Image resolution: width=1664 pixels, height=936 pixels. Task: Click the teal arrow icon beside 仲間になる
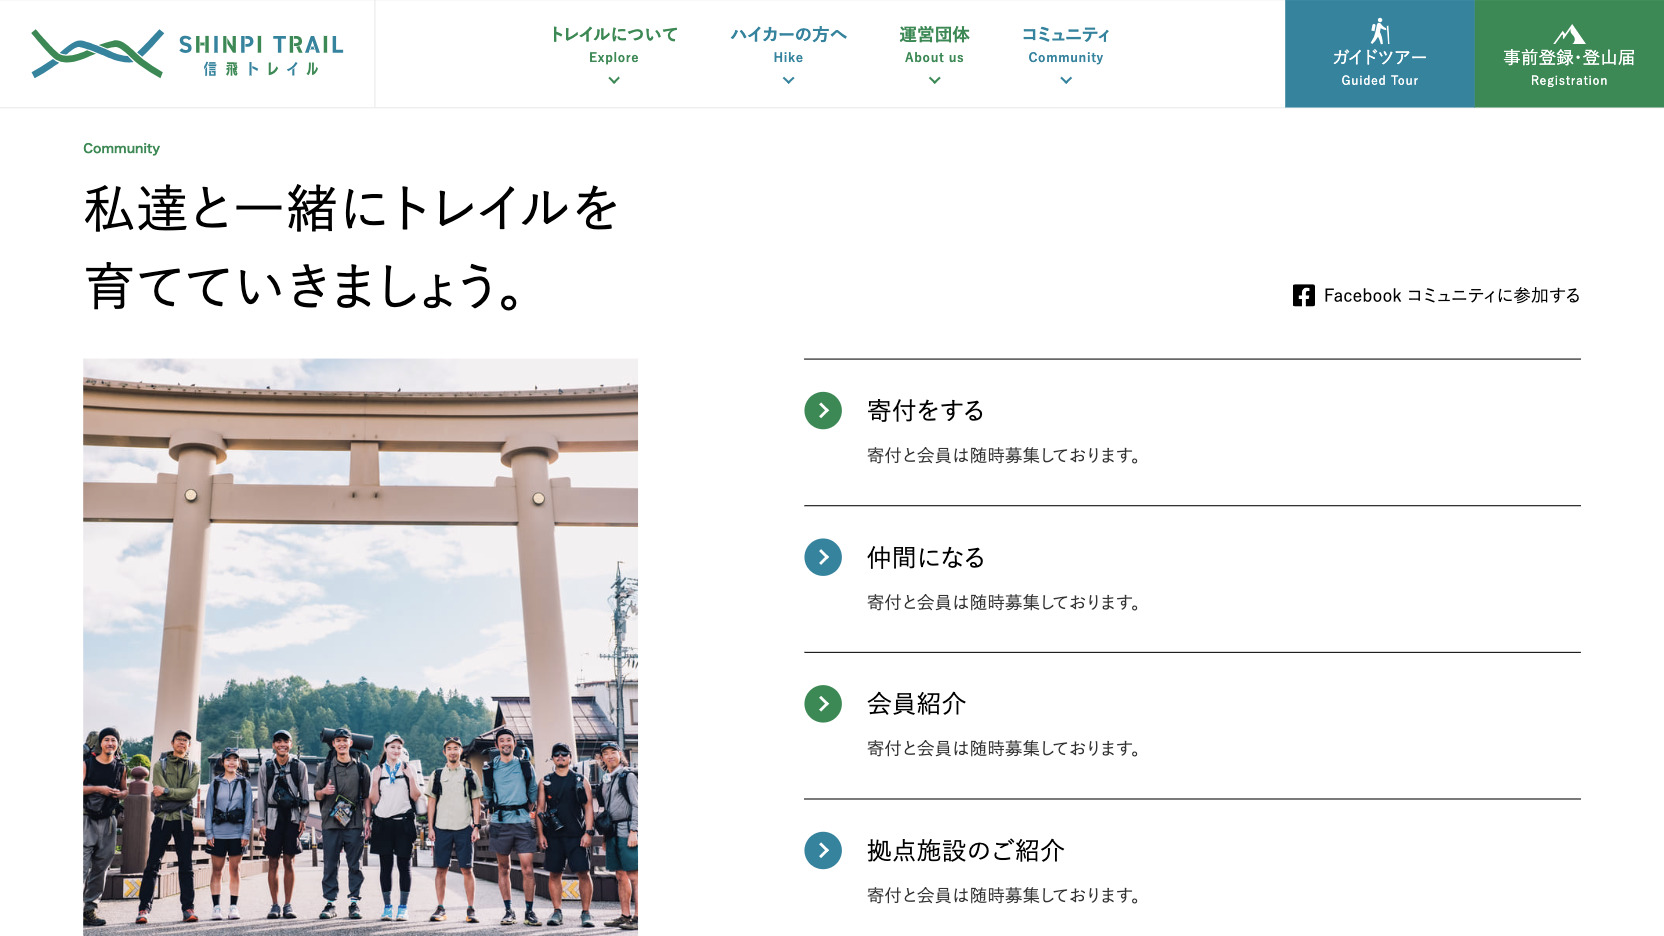(x=822, y=557)
